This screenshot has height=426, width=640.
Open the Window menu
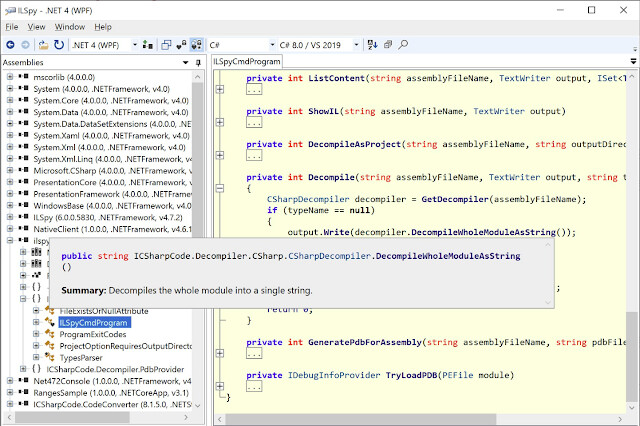pos(70,27)
